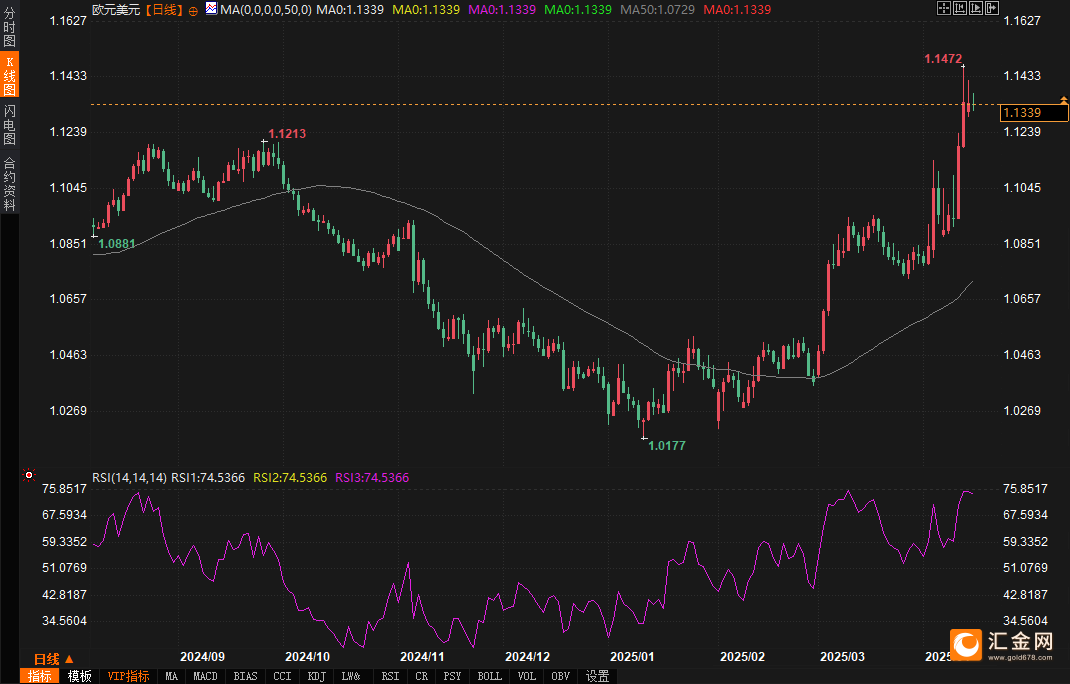Open the 设置 settings button

pos(598,676)
